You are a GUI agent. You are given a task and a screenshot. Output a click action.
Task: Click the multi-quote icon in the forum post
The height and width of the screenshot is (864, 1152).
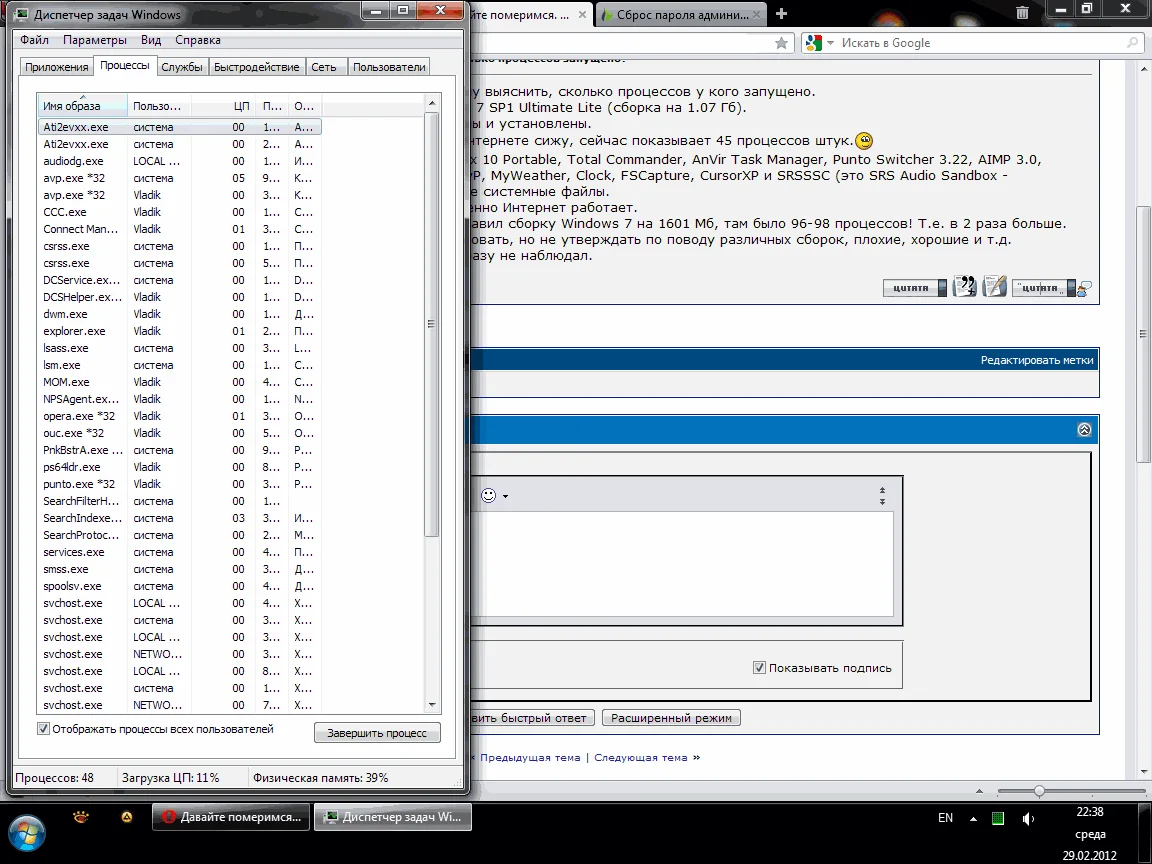pyautogui.click(x=964, y=286)
